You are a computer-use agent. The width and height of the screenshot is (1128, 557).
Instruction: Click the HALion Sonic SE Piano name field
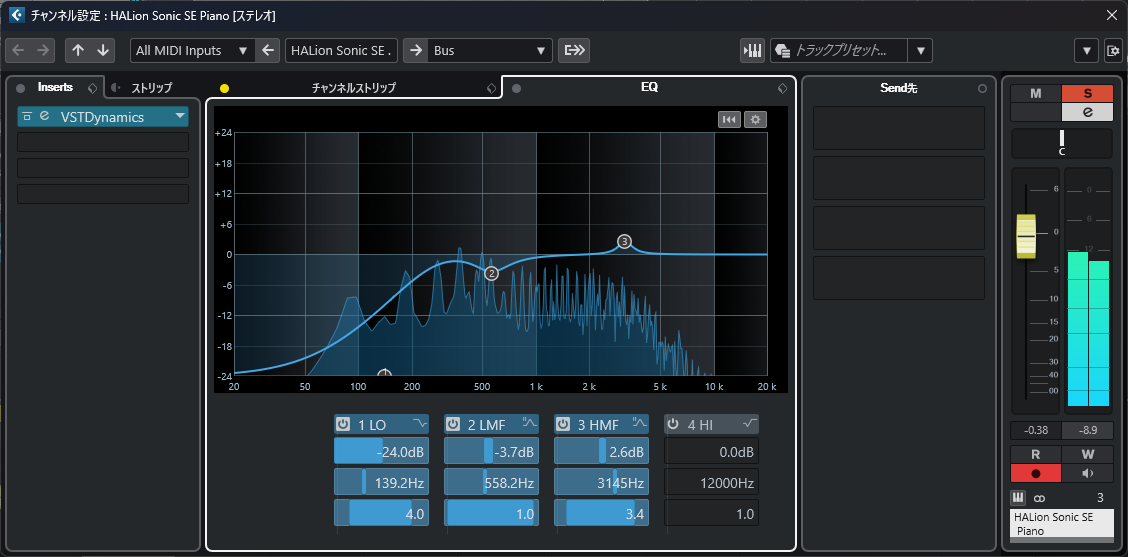1061,524
